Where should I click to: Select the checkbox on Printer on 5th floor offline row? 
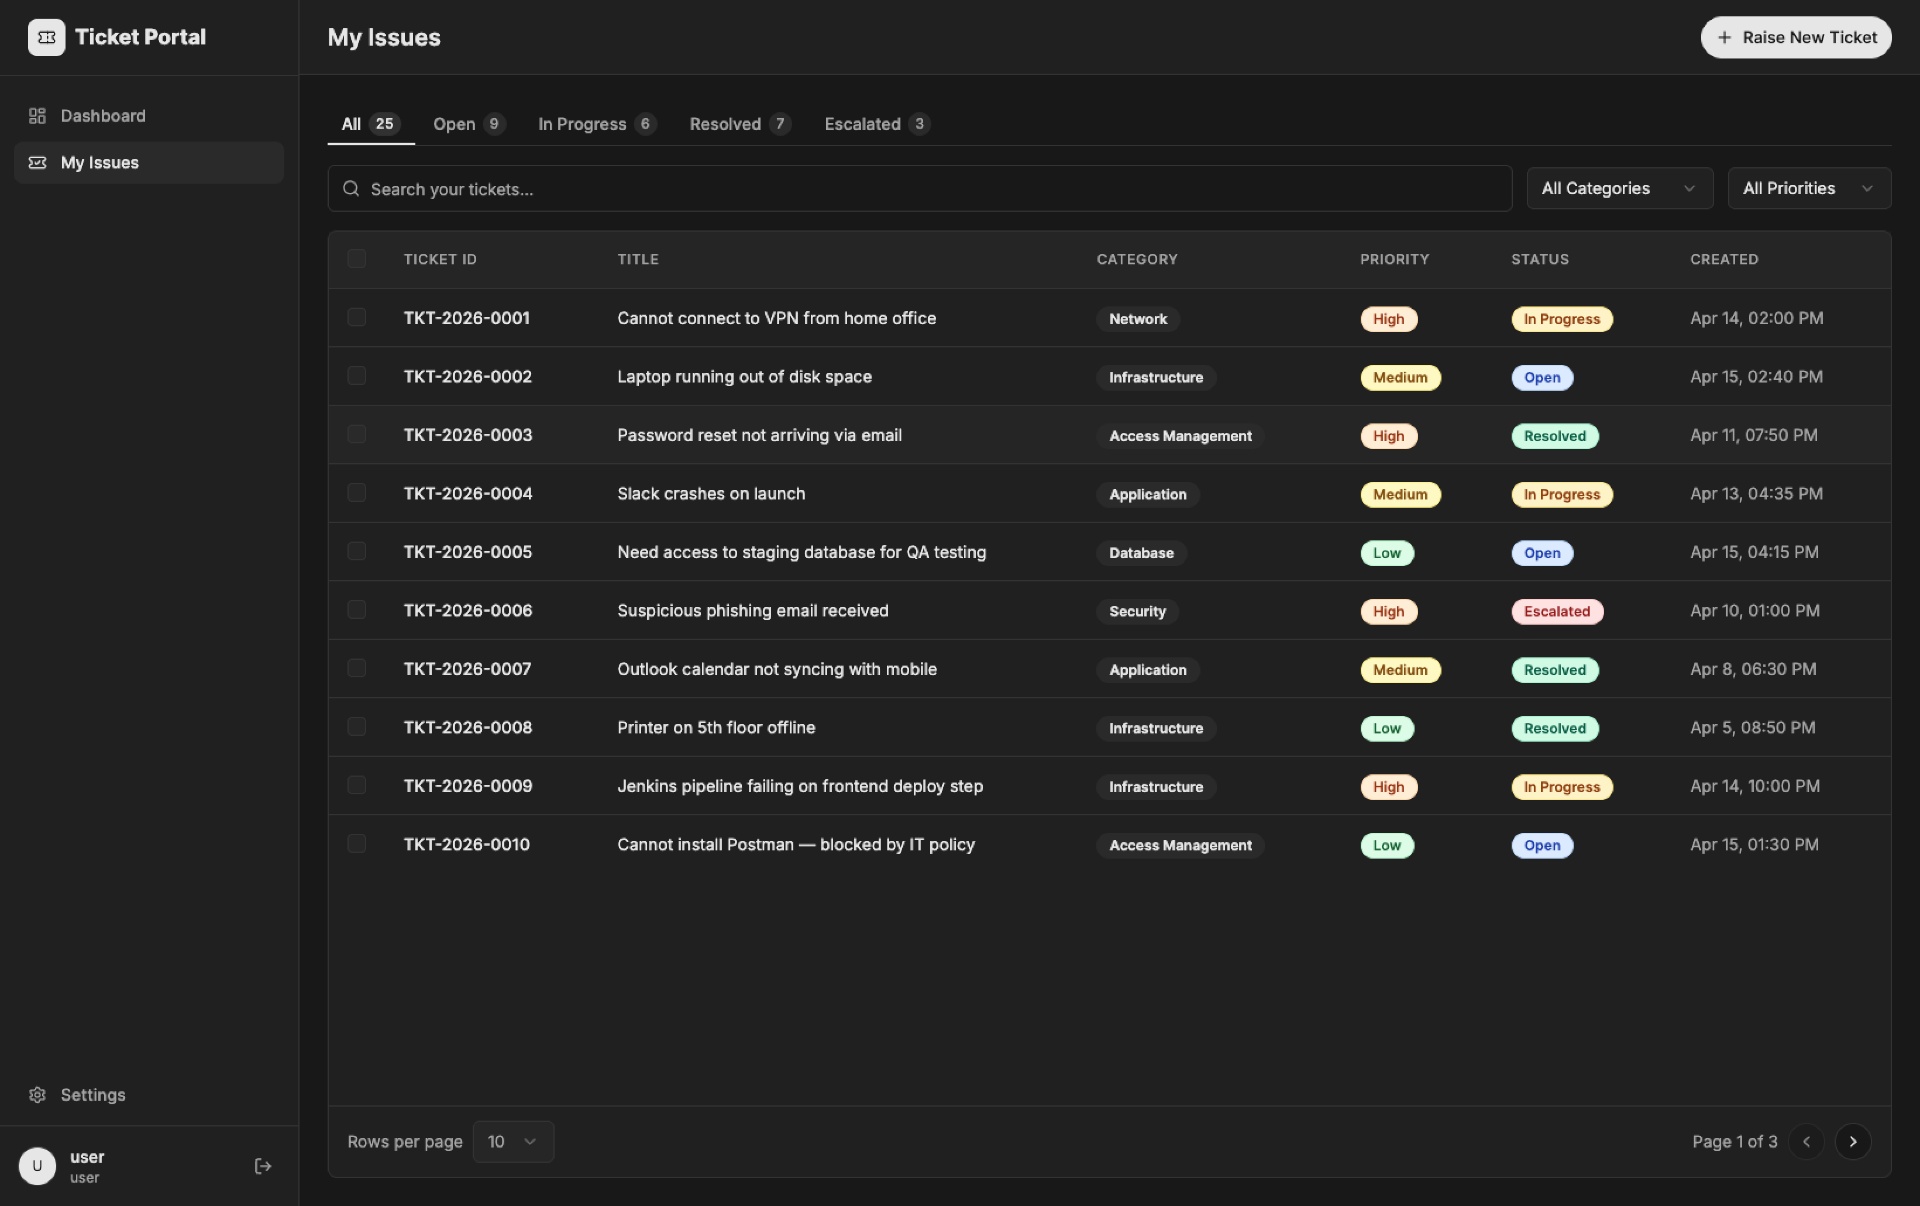(x=356, y=727)
